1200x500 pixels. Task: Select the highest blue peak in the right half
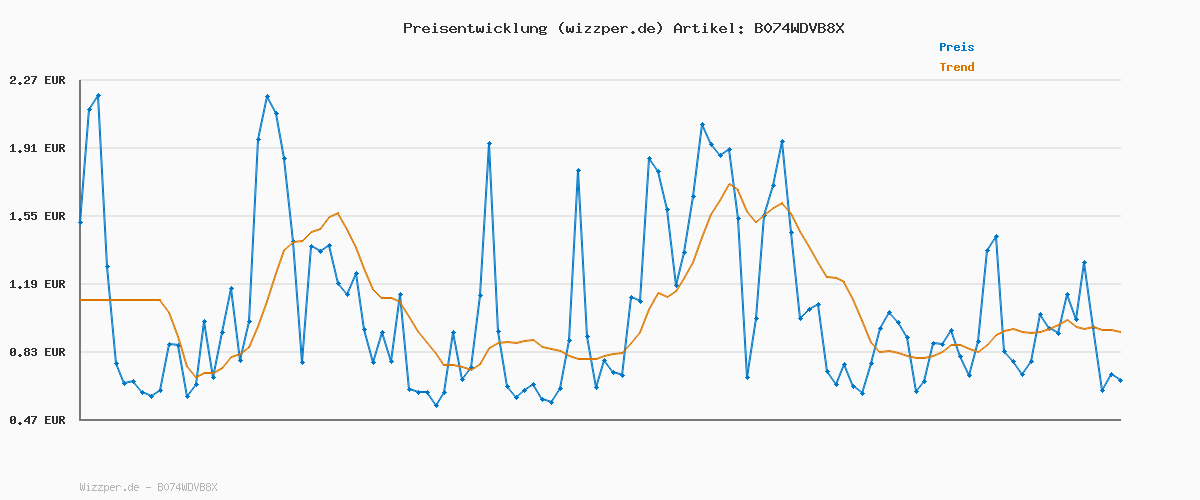[x=703, y=124]
